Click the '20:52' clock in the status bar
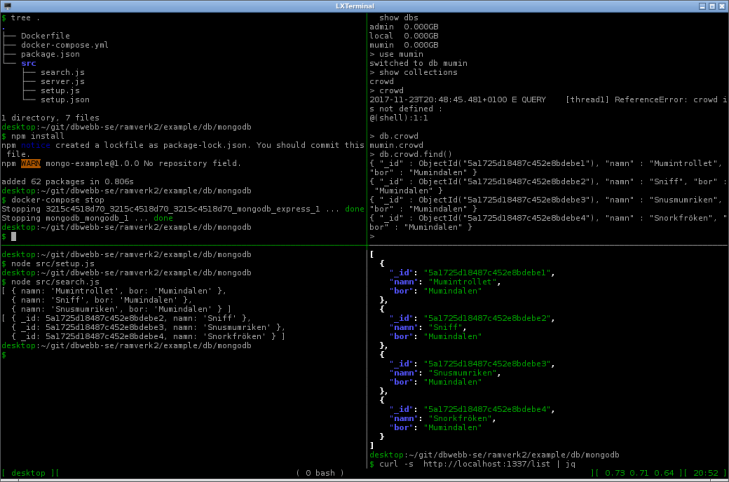This screenshot has width=729, height=482. pos(705,473)
